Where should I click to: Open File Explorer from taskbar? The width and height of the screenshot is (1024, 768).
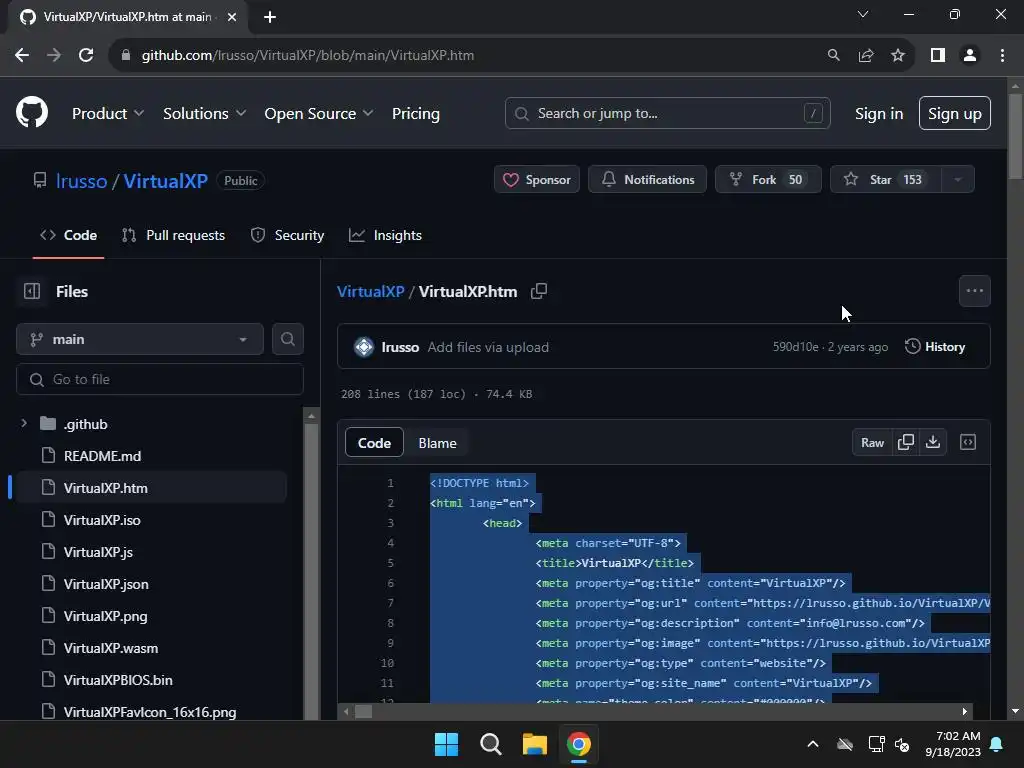[534, 744]
